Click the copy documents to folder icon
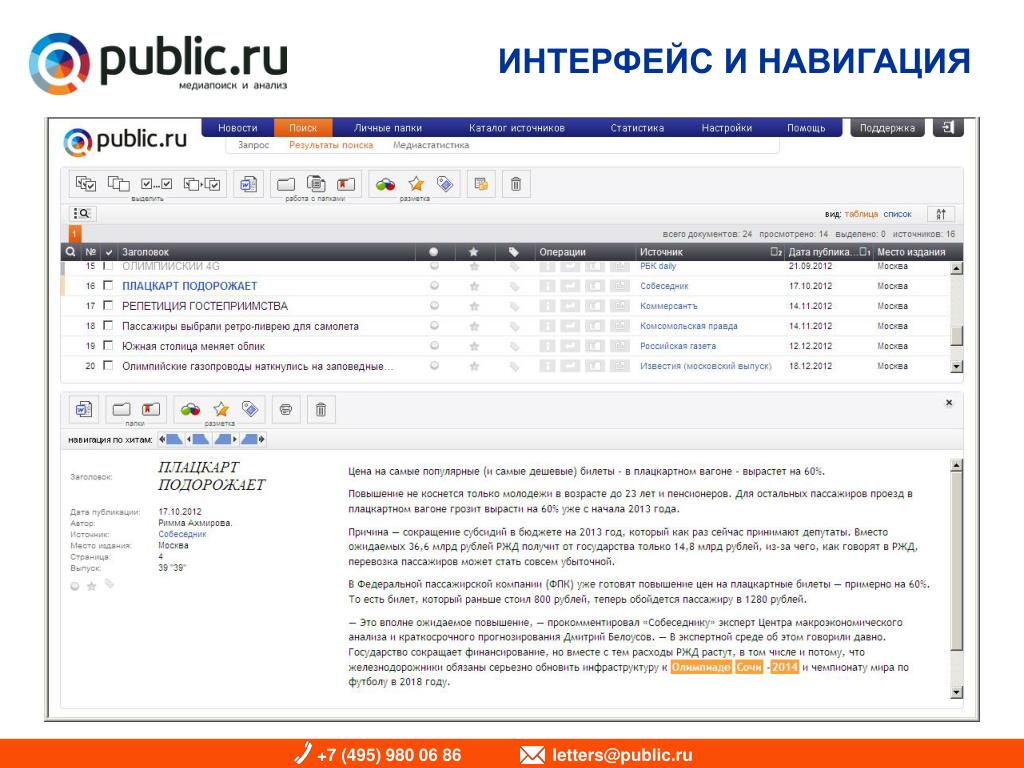Screen dimensions: 1024x768 click(316, 184)
